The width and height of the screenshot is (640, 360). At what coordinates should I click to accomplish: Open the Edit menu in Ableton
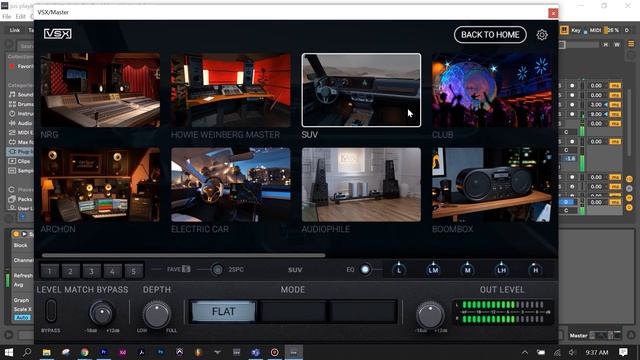point(20,17)
